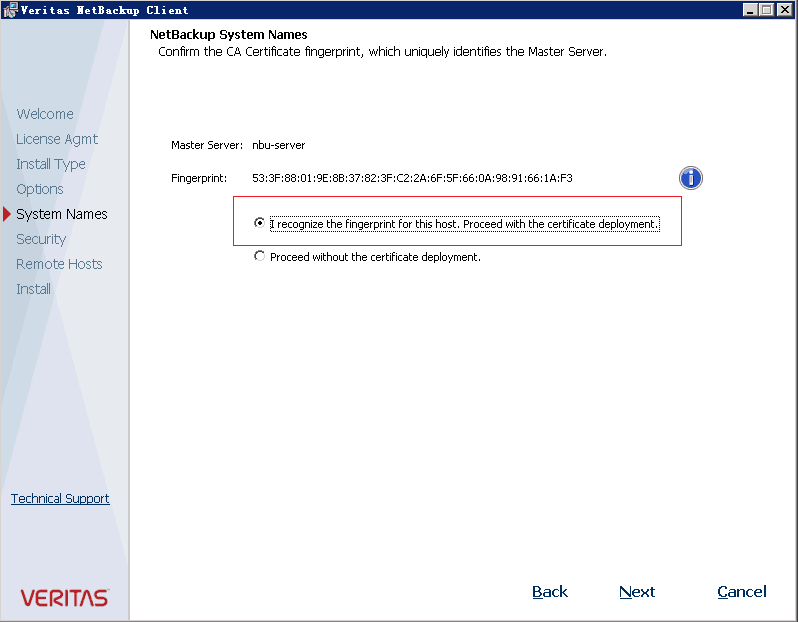Maximize the NetBackup Client window
Screen dimensions: 798x622
click(766, 10)
